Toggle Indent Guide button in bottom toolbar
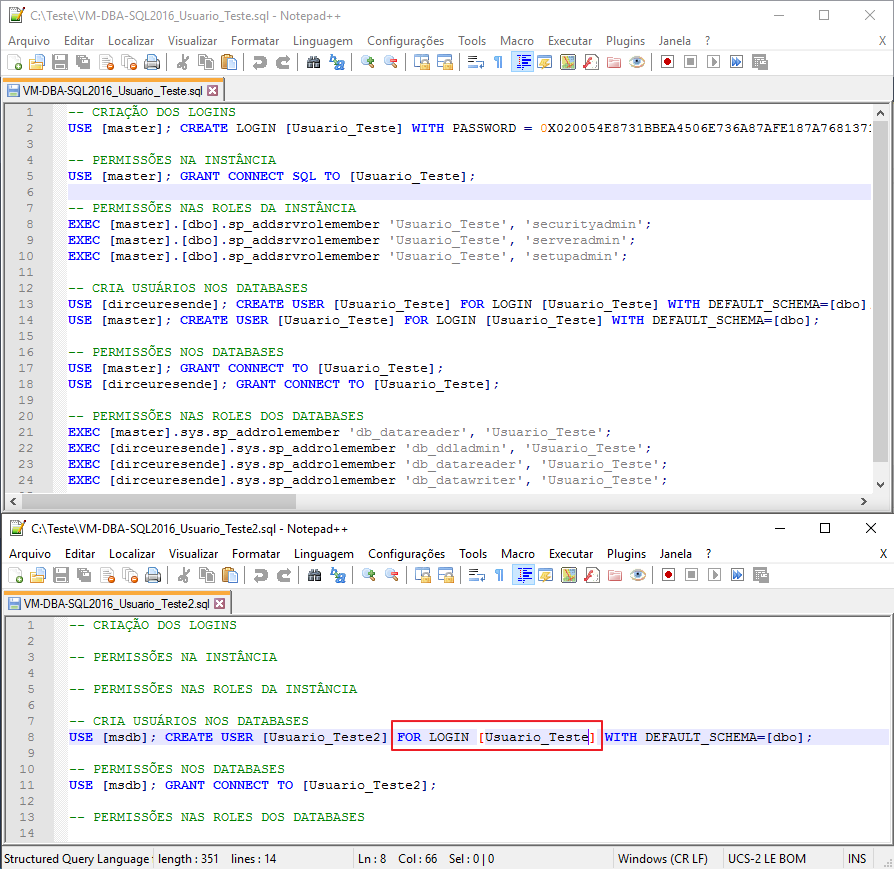The image size is (894, 869). 523,575
